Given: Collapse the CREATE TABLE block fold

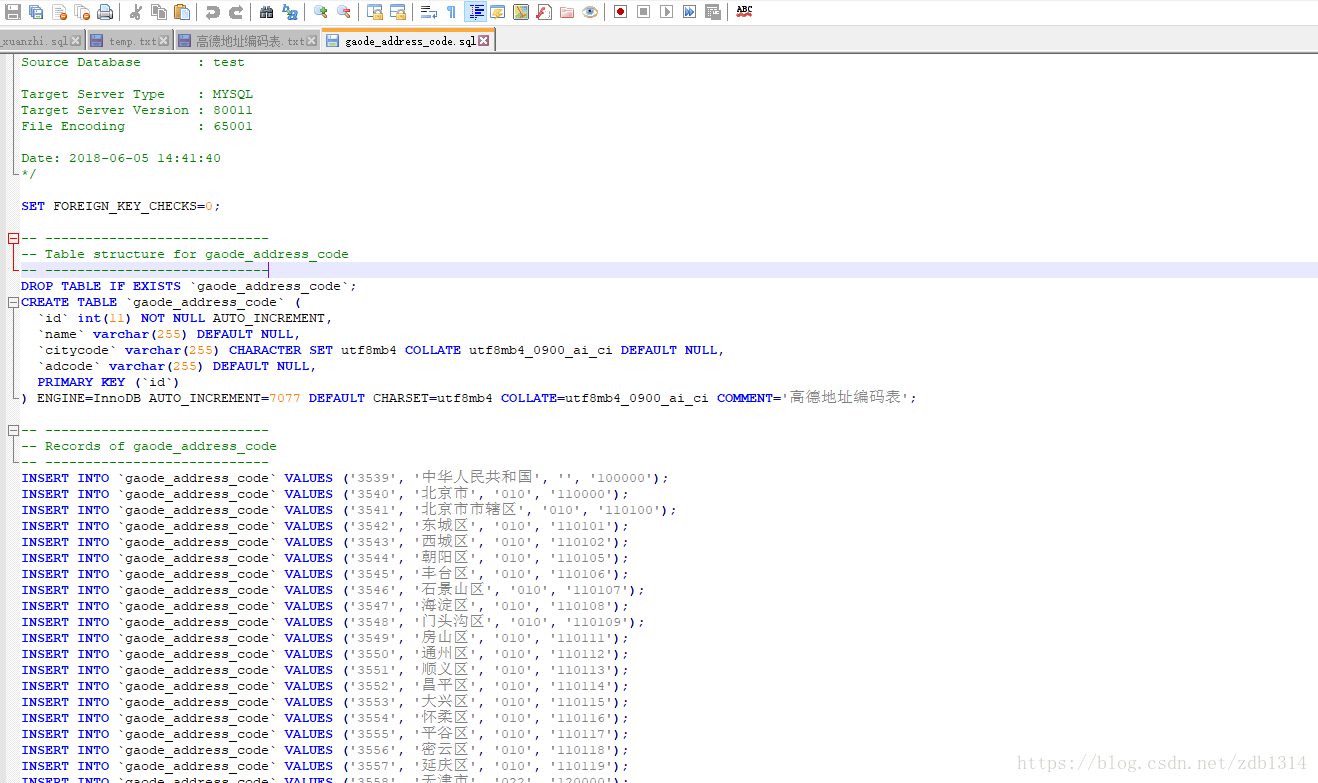Looking at the screenshot, I should [x=13, y=302].
